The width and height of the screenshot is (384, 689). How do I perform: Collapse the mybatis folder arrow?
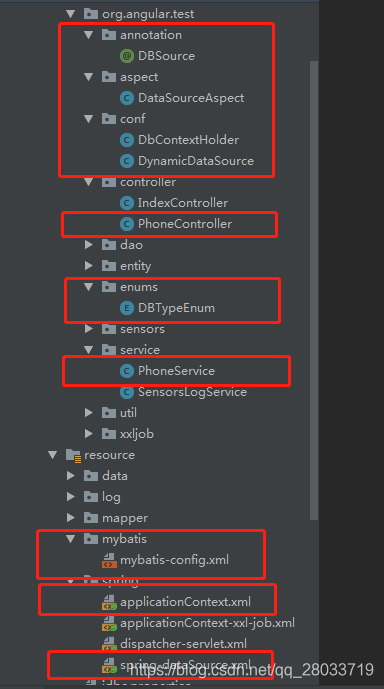point(70,539)
